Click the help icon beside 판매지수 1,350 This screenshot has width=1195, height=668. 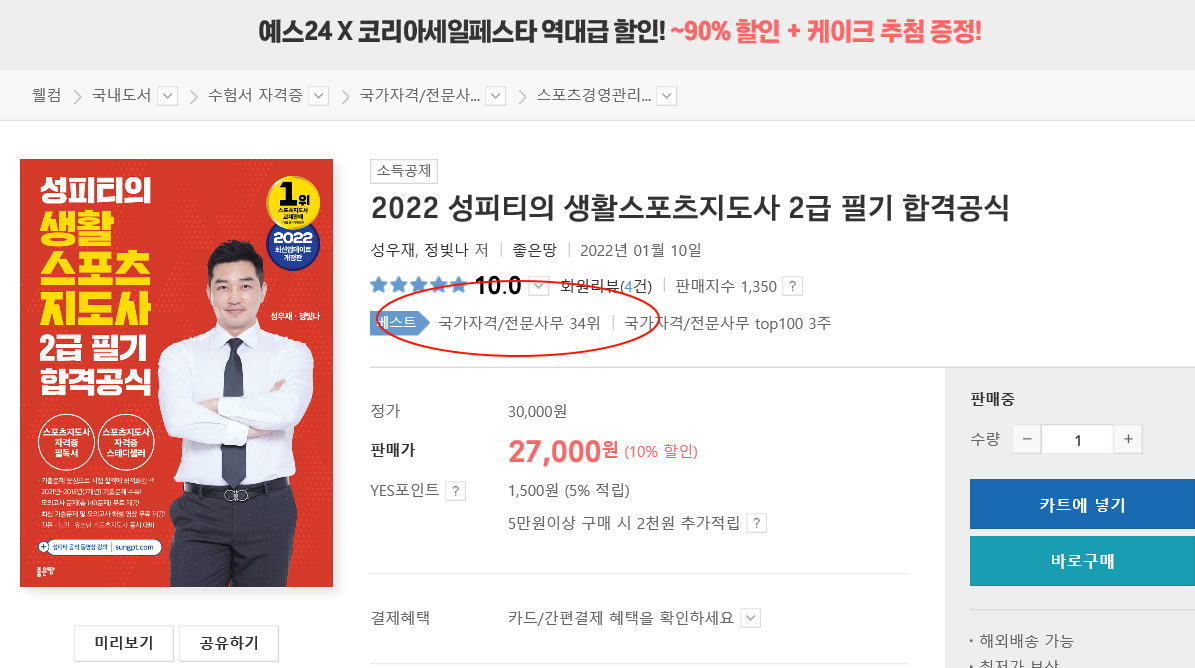point(793,286)
